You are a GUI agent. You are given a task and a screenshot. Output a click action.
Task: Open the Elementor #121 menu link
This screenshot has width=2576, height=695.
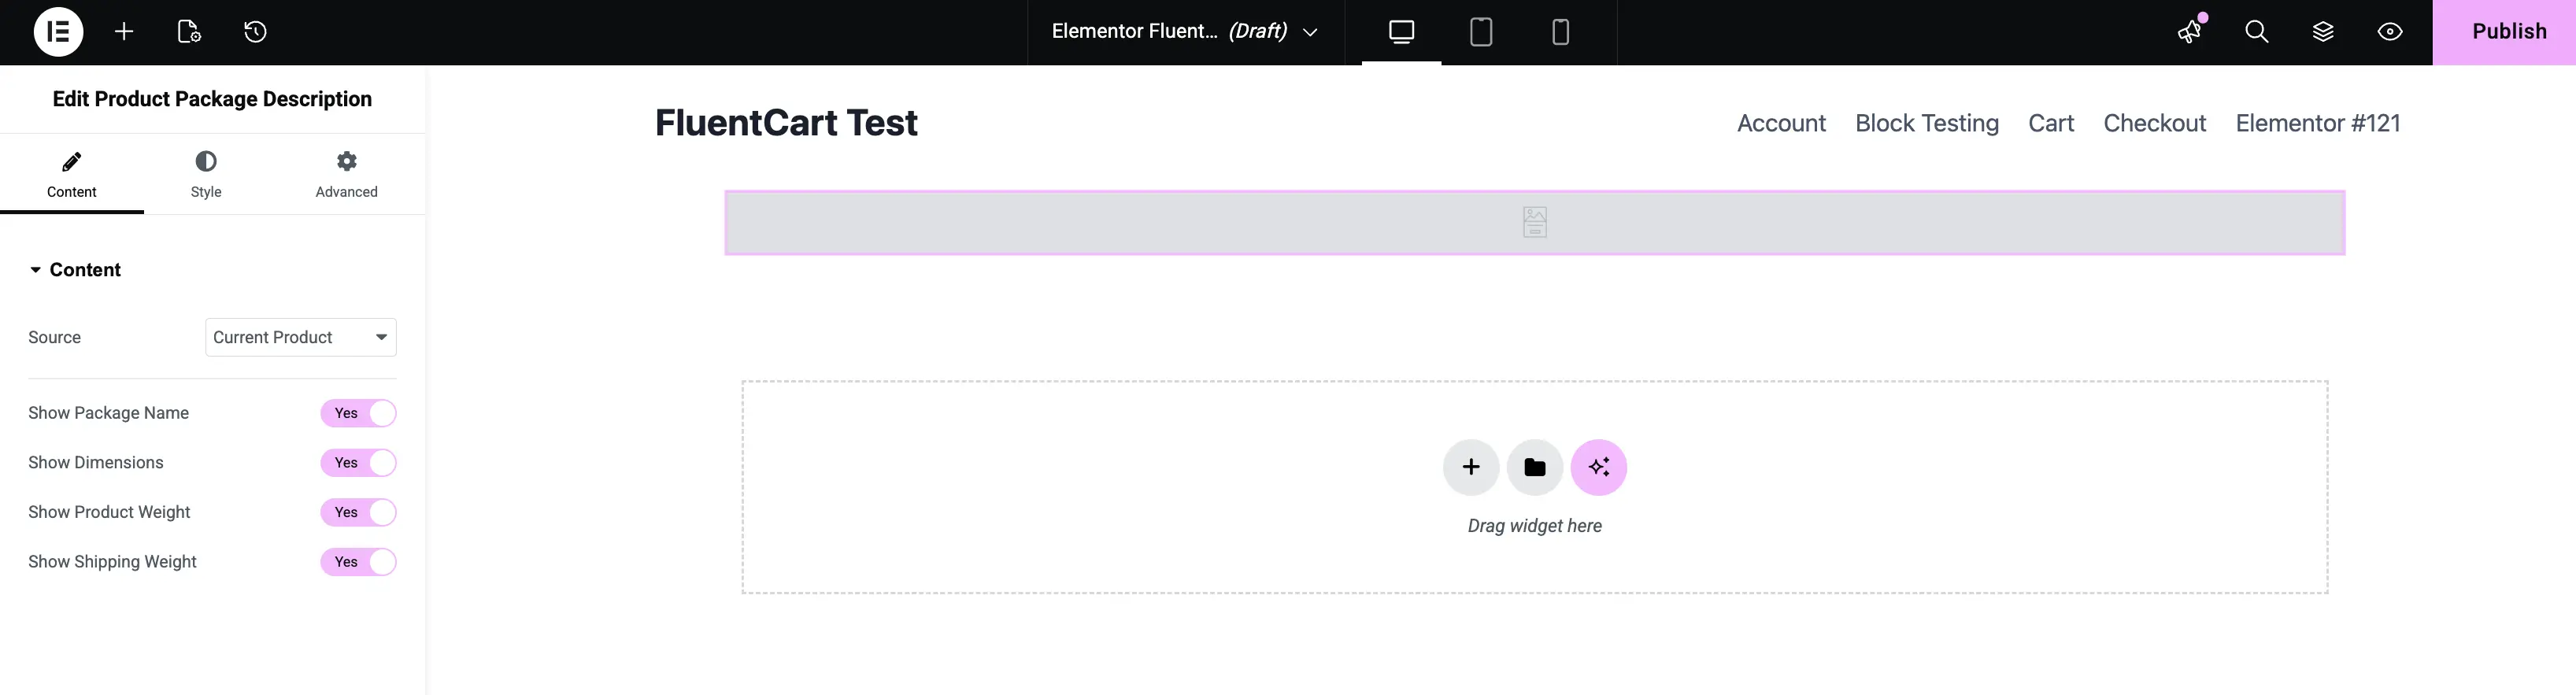click(2318, 123)
